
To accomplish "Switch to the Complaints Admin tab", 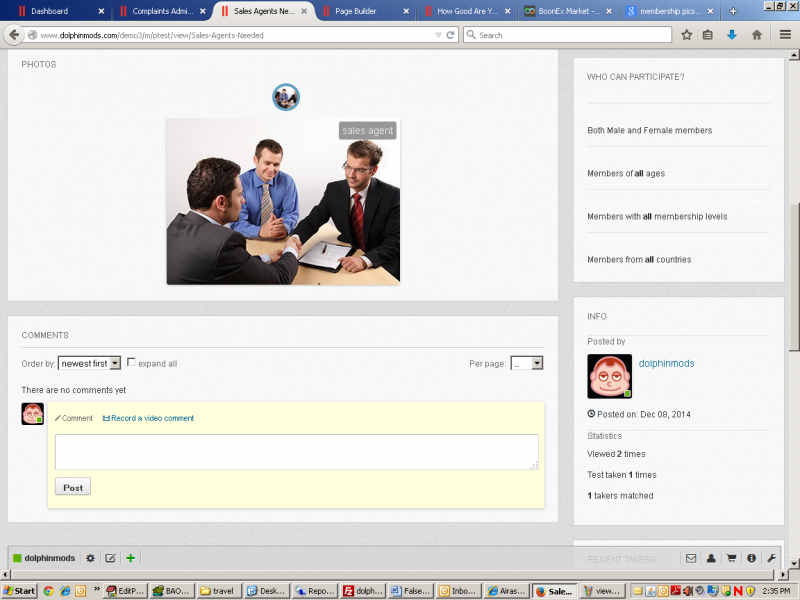I will tap(163, 11).
